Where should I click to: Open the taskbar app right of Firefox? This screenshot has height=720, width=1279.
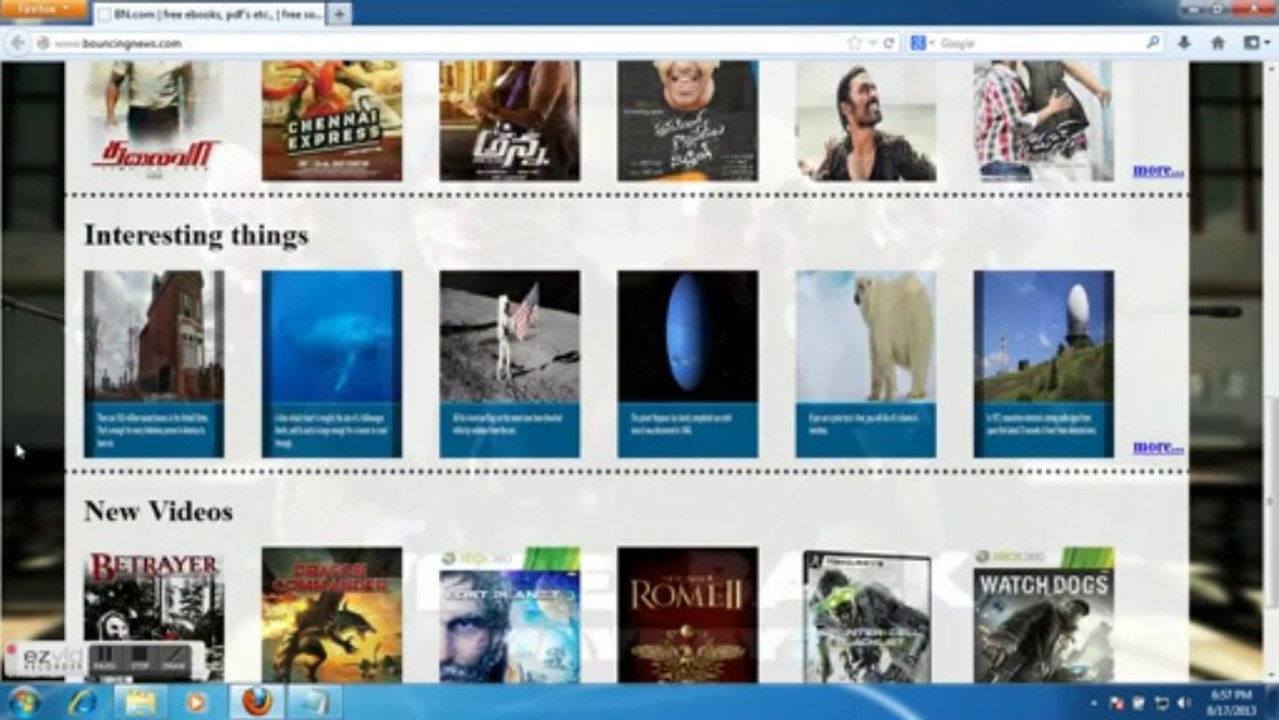(x=315, y=702)
